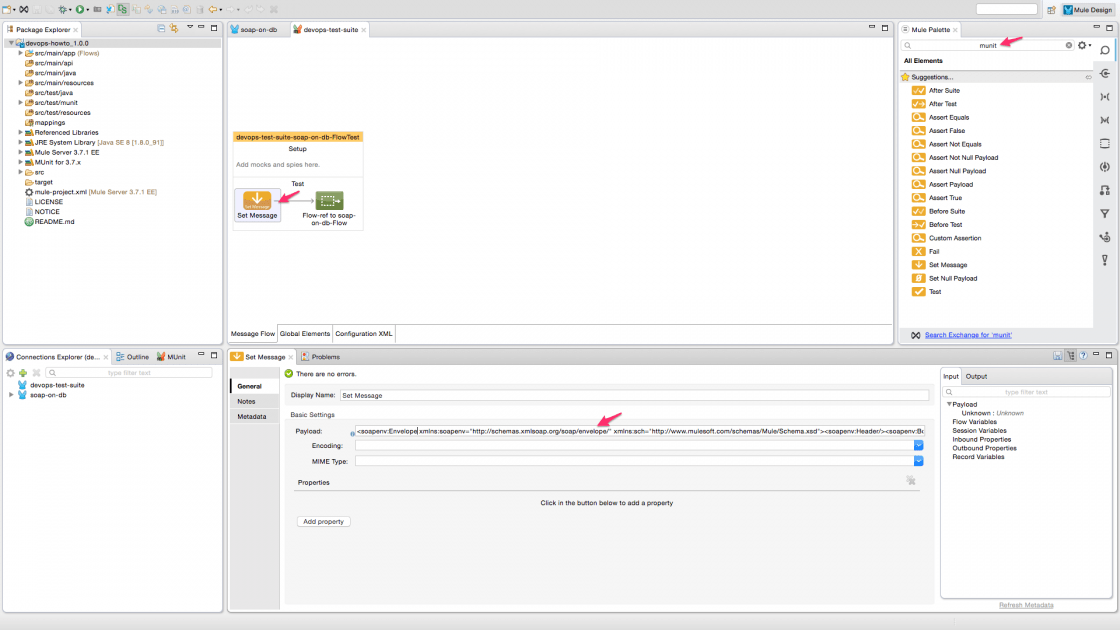Open the Encoding dropdown in Set Message settings
This screenshot has height=630, width=1120.
point(918,447)
